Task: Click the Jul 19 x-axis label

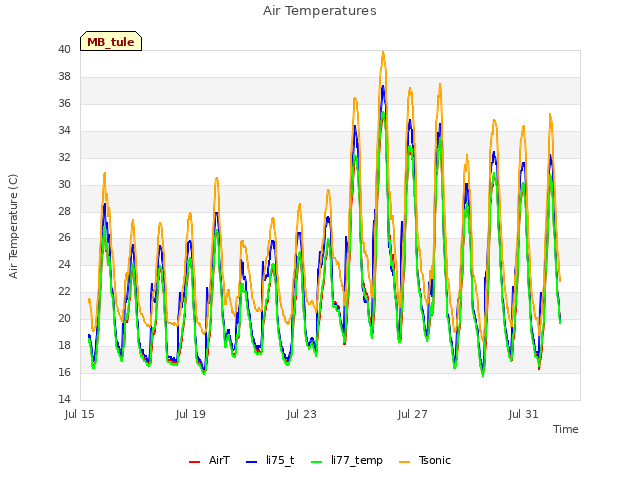Action: click(191, 415)
